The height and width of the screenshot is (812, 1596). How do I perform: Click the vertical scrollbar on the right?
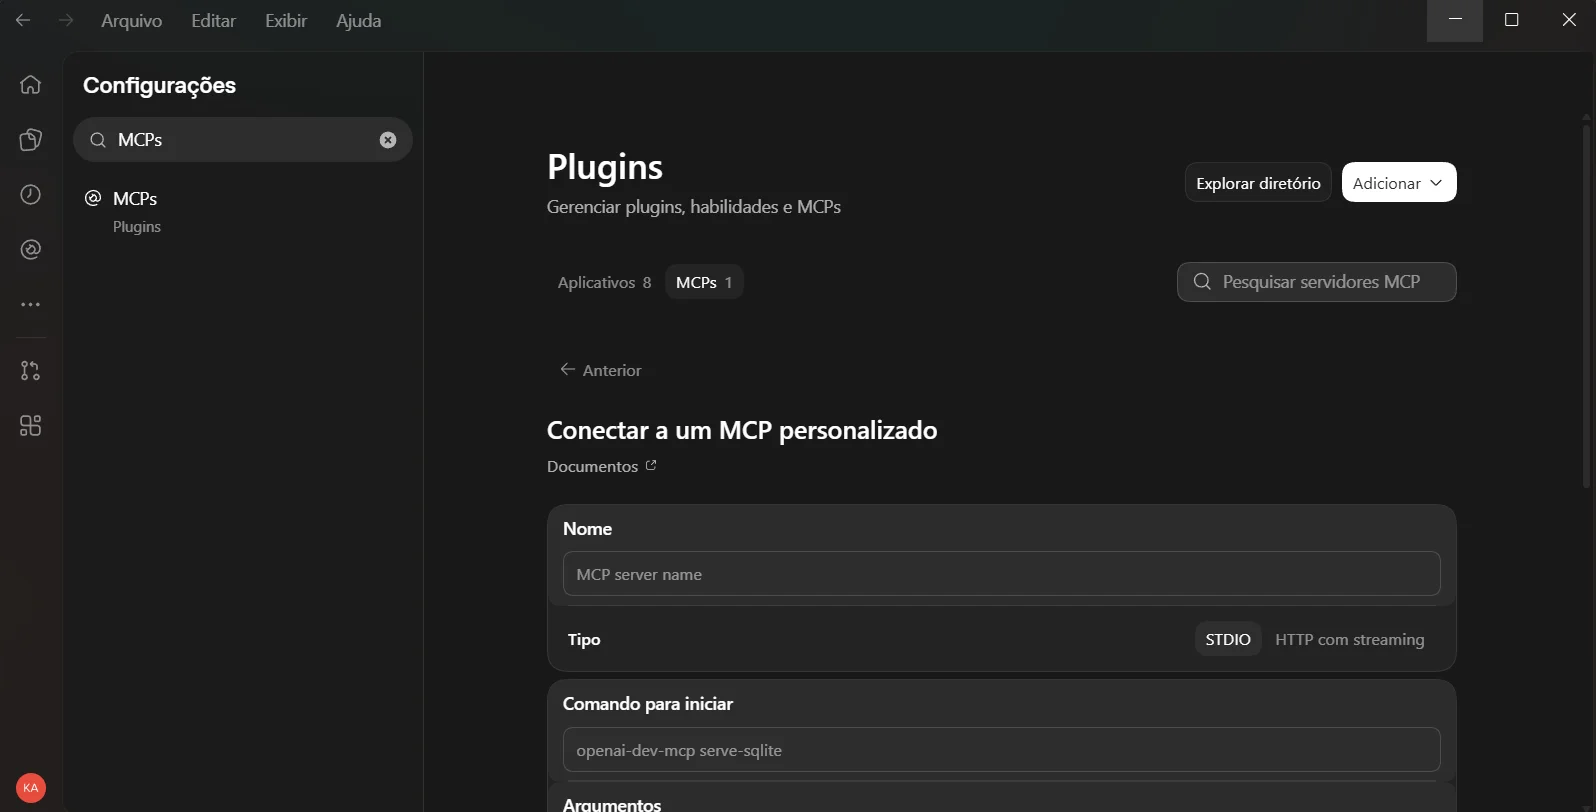[x=1586, y=305]
